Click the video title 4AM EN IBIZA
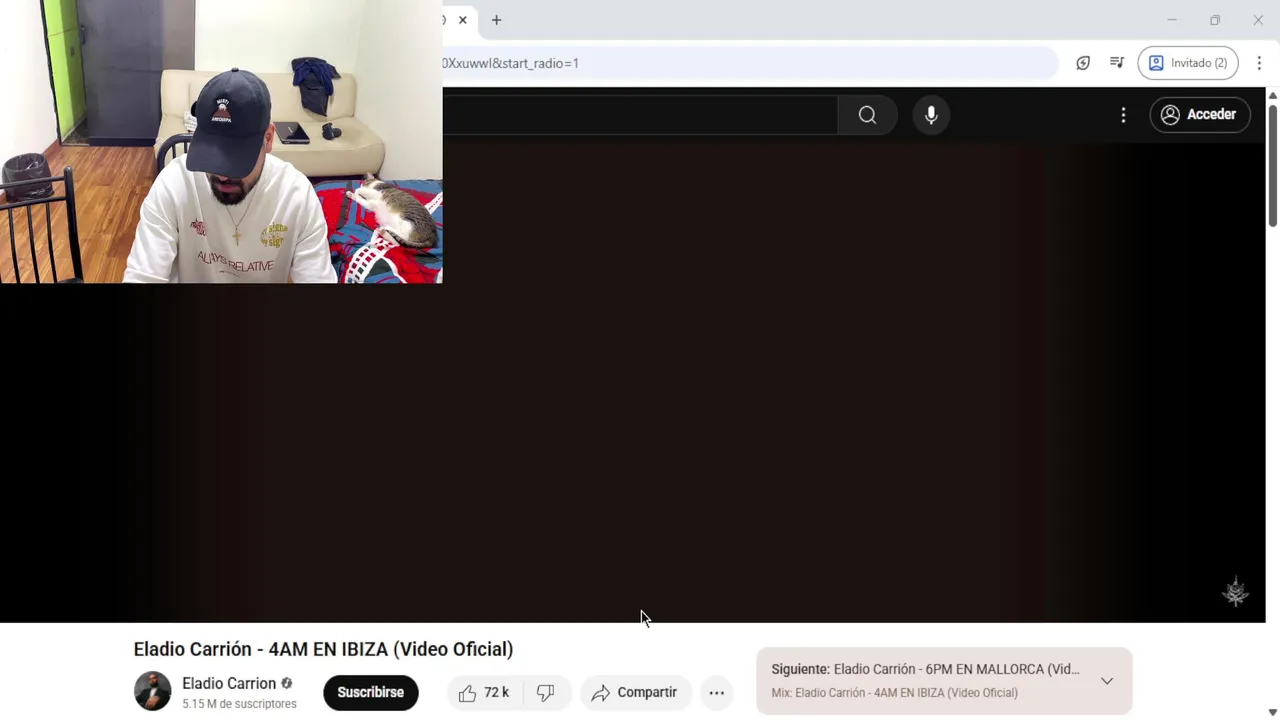Viewport: 1280px width, 720px height. pyautogui.click(x=323, y=649)
